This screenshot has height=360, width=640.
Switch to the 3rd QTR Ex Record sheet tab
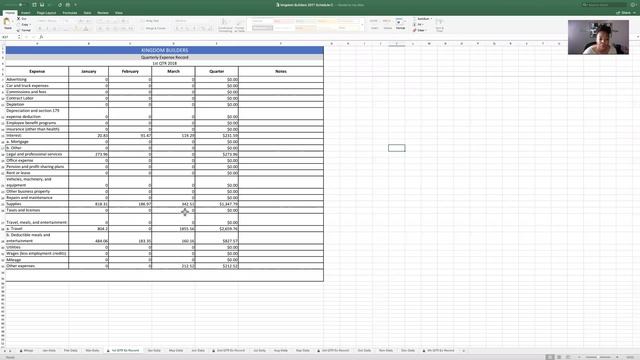334,351
